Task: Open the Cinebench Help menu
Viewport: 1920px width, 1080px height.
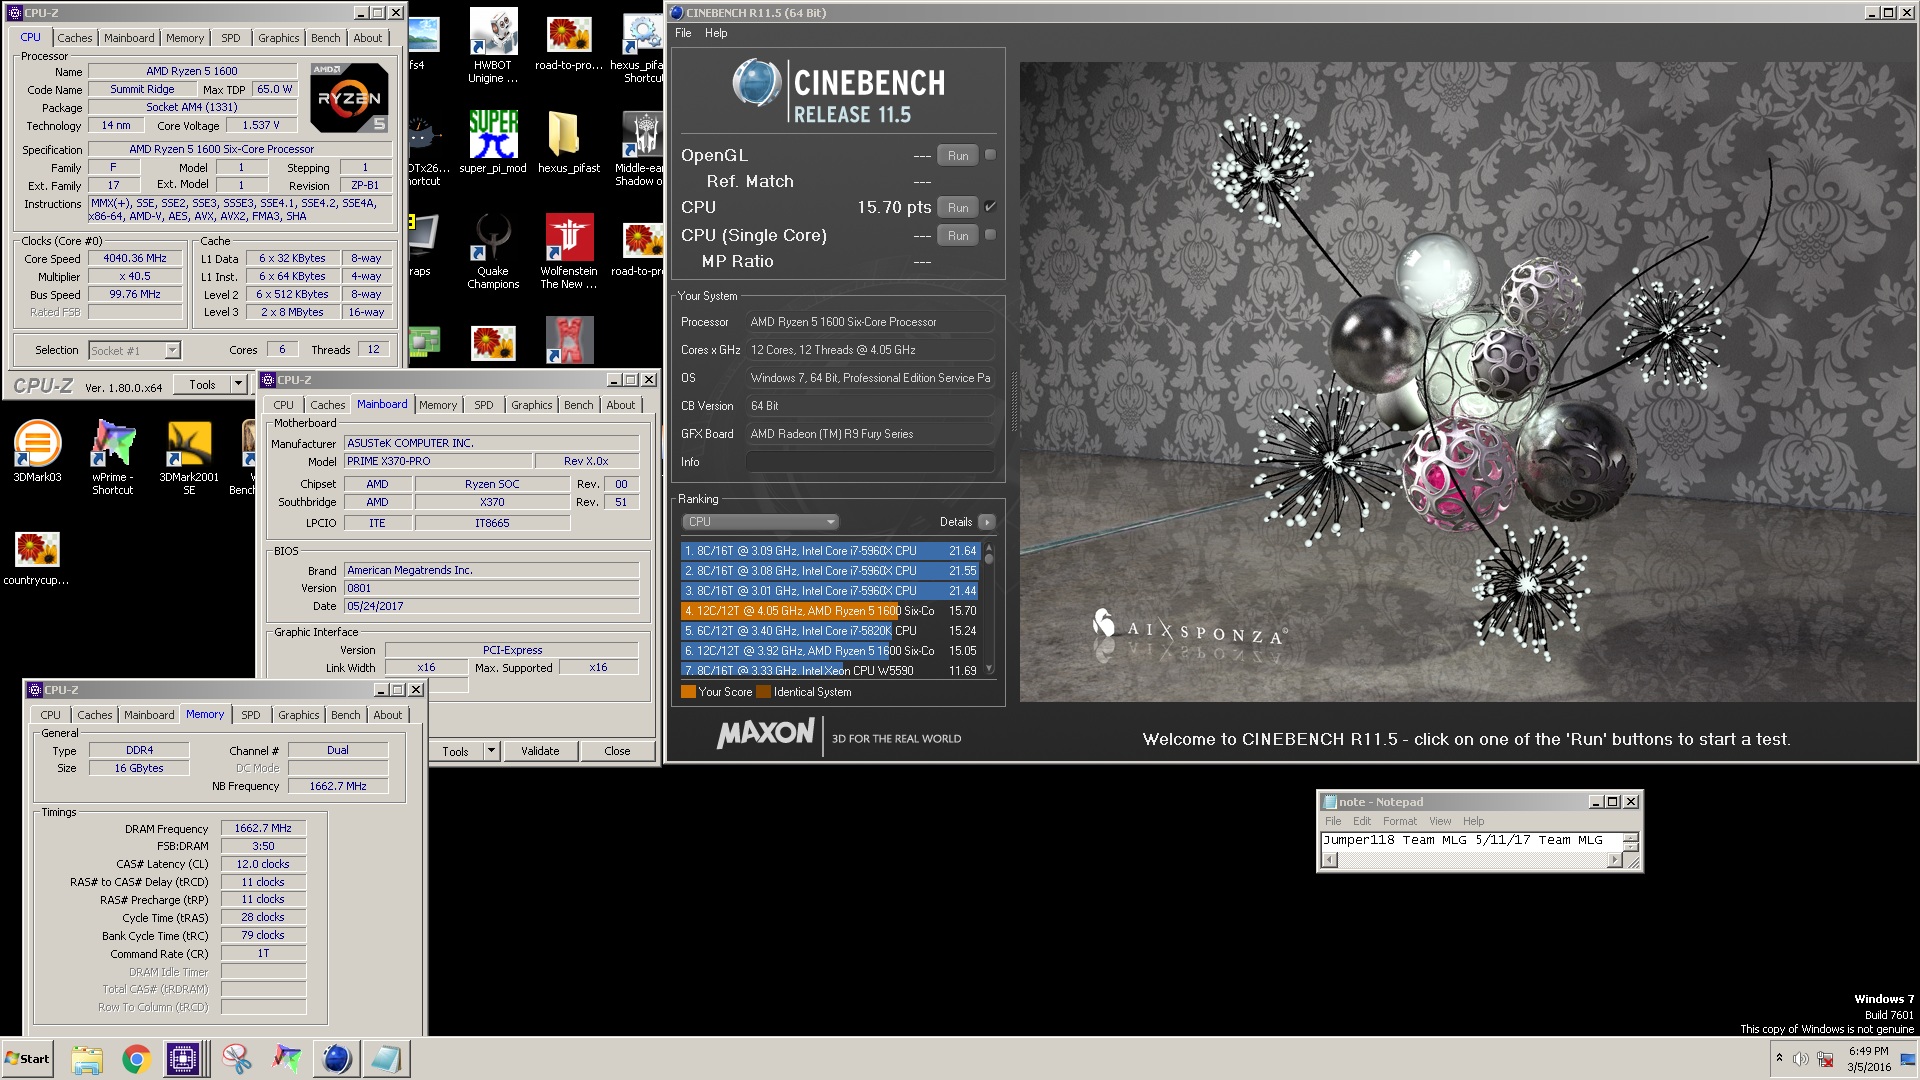Action: tap(716, 33)
